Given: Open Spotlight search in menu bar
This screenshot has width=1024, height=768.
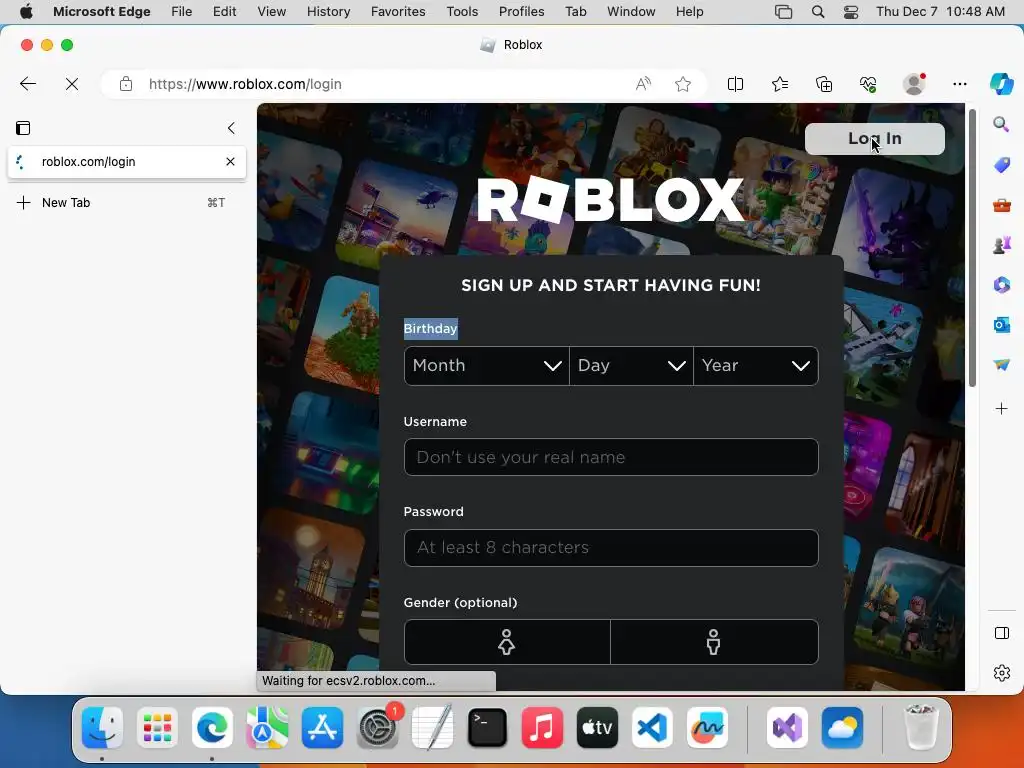Looking at the screenshot, I should (818, 11).
